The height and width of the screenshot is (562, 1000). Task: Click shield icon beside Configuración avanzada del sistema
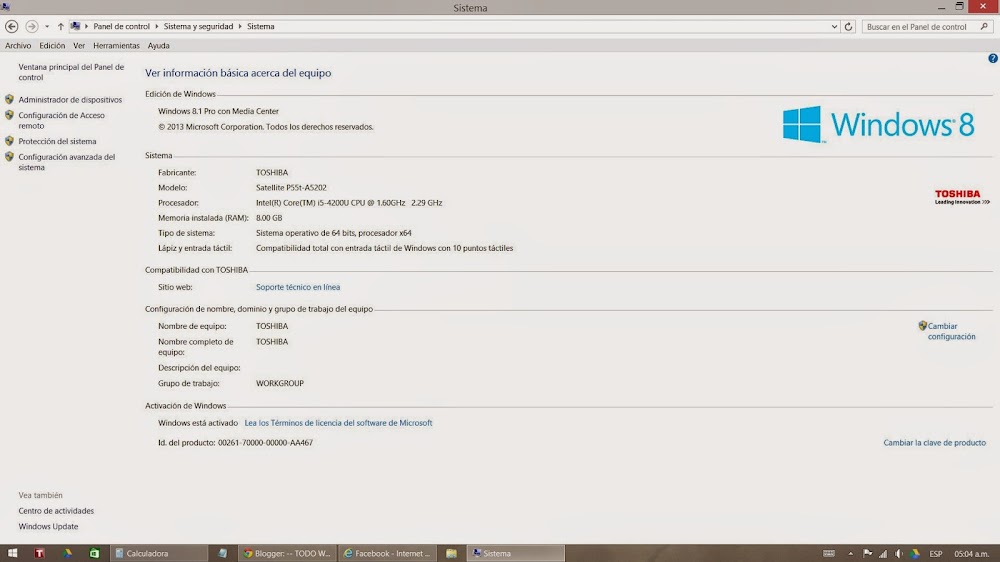pyautogui.click(x=9, y=157)
